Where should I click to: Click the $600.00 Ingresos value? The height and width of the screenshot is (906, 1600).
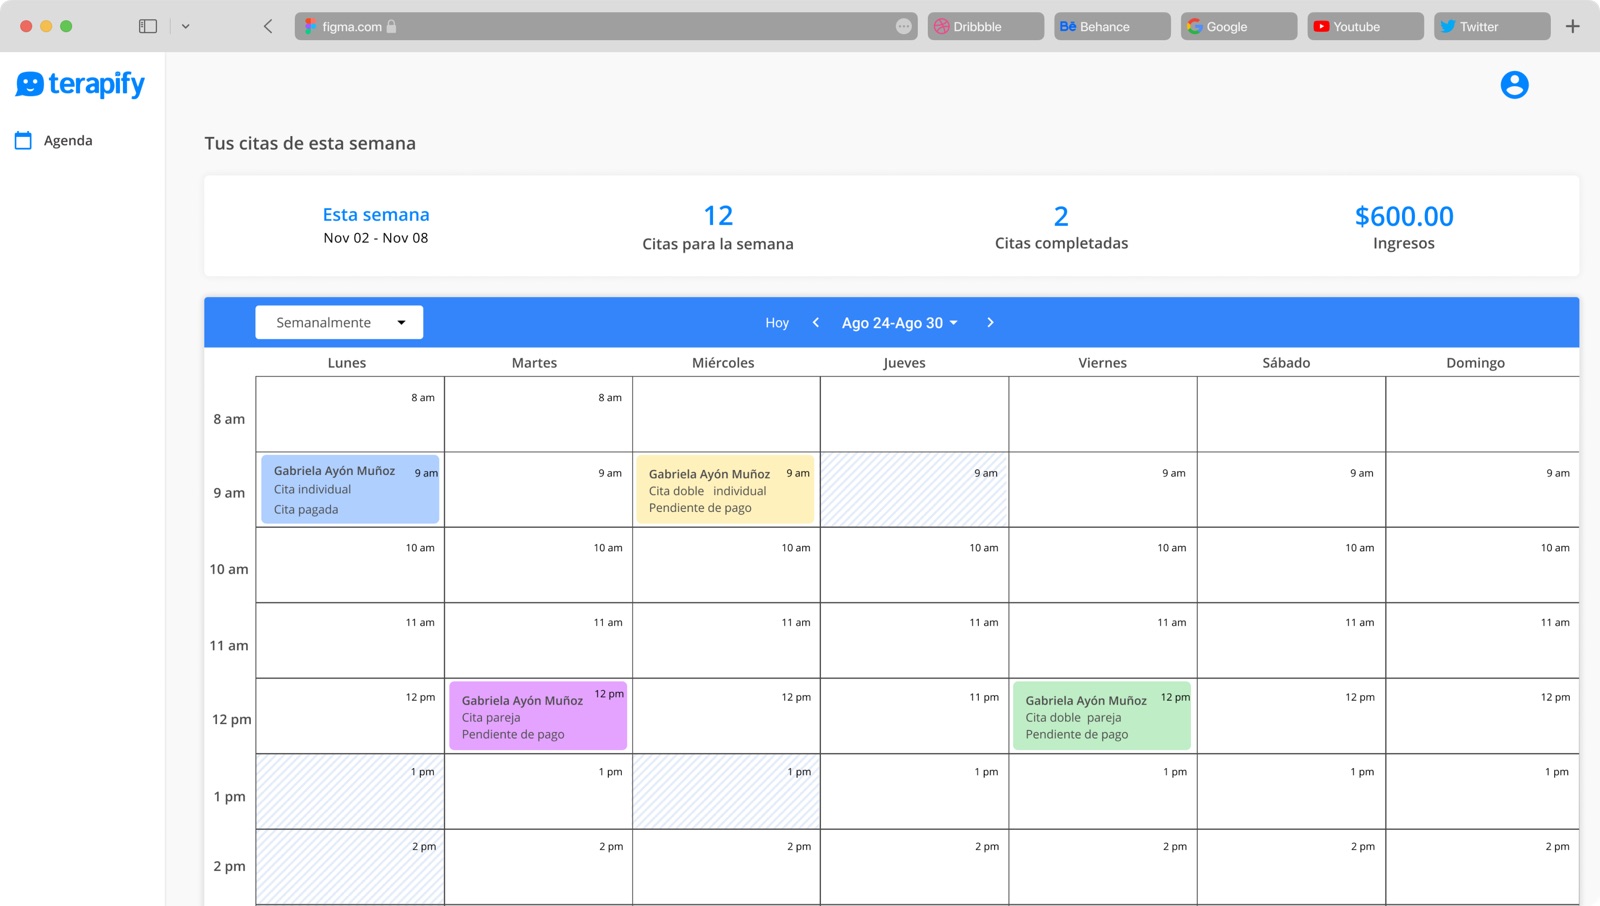pos(1404,216)
